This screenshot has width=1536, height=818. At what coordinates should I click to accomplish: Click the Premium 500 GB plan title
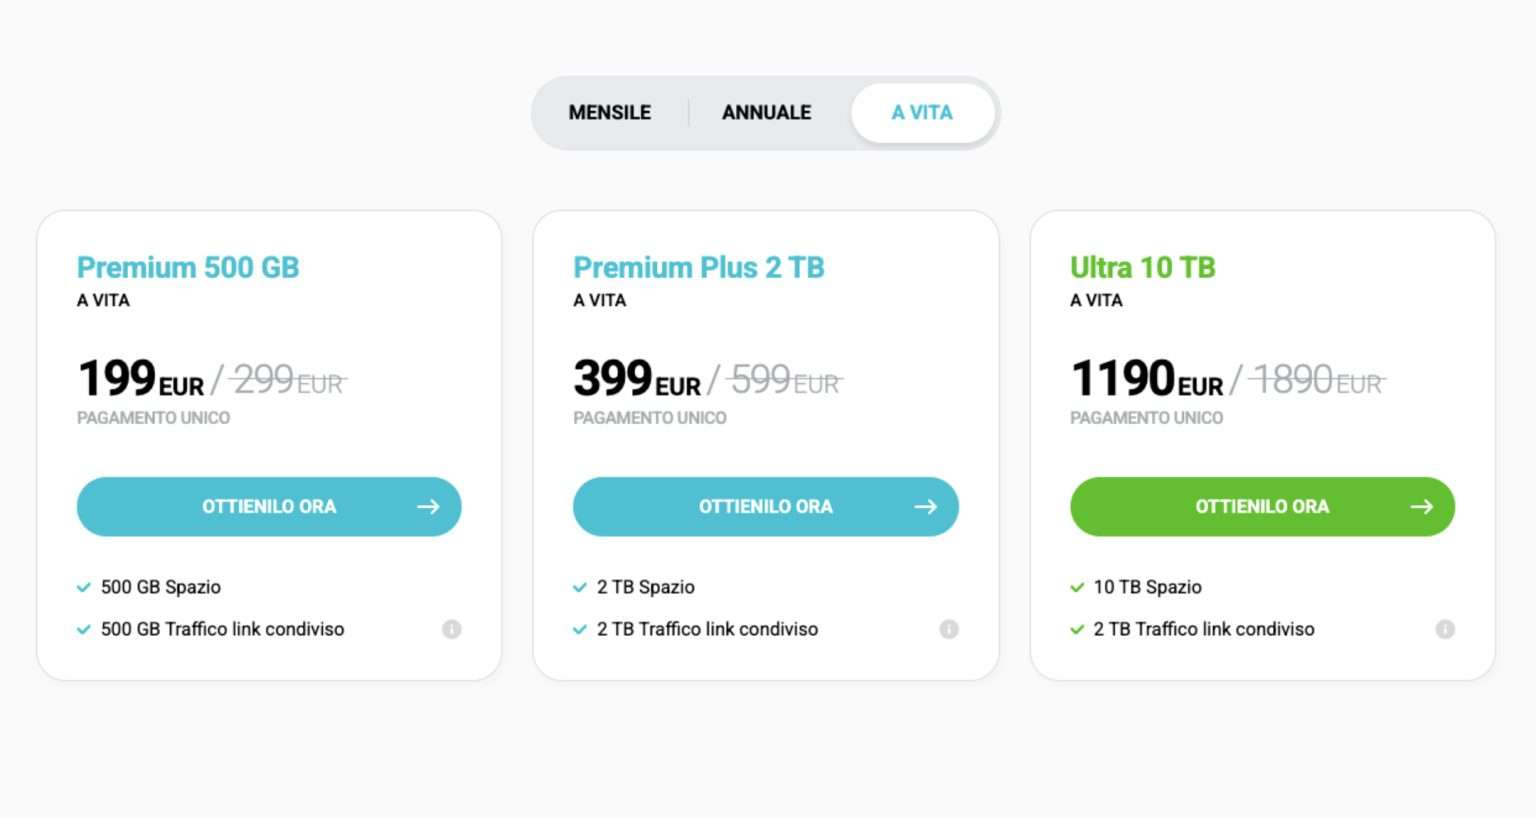click(187, 267)
